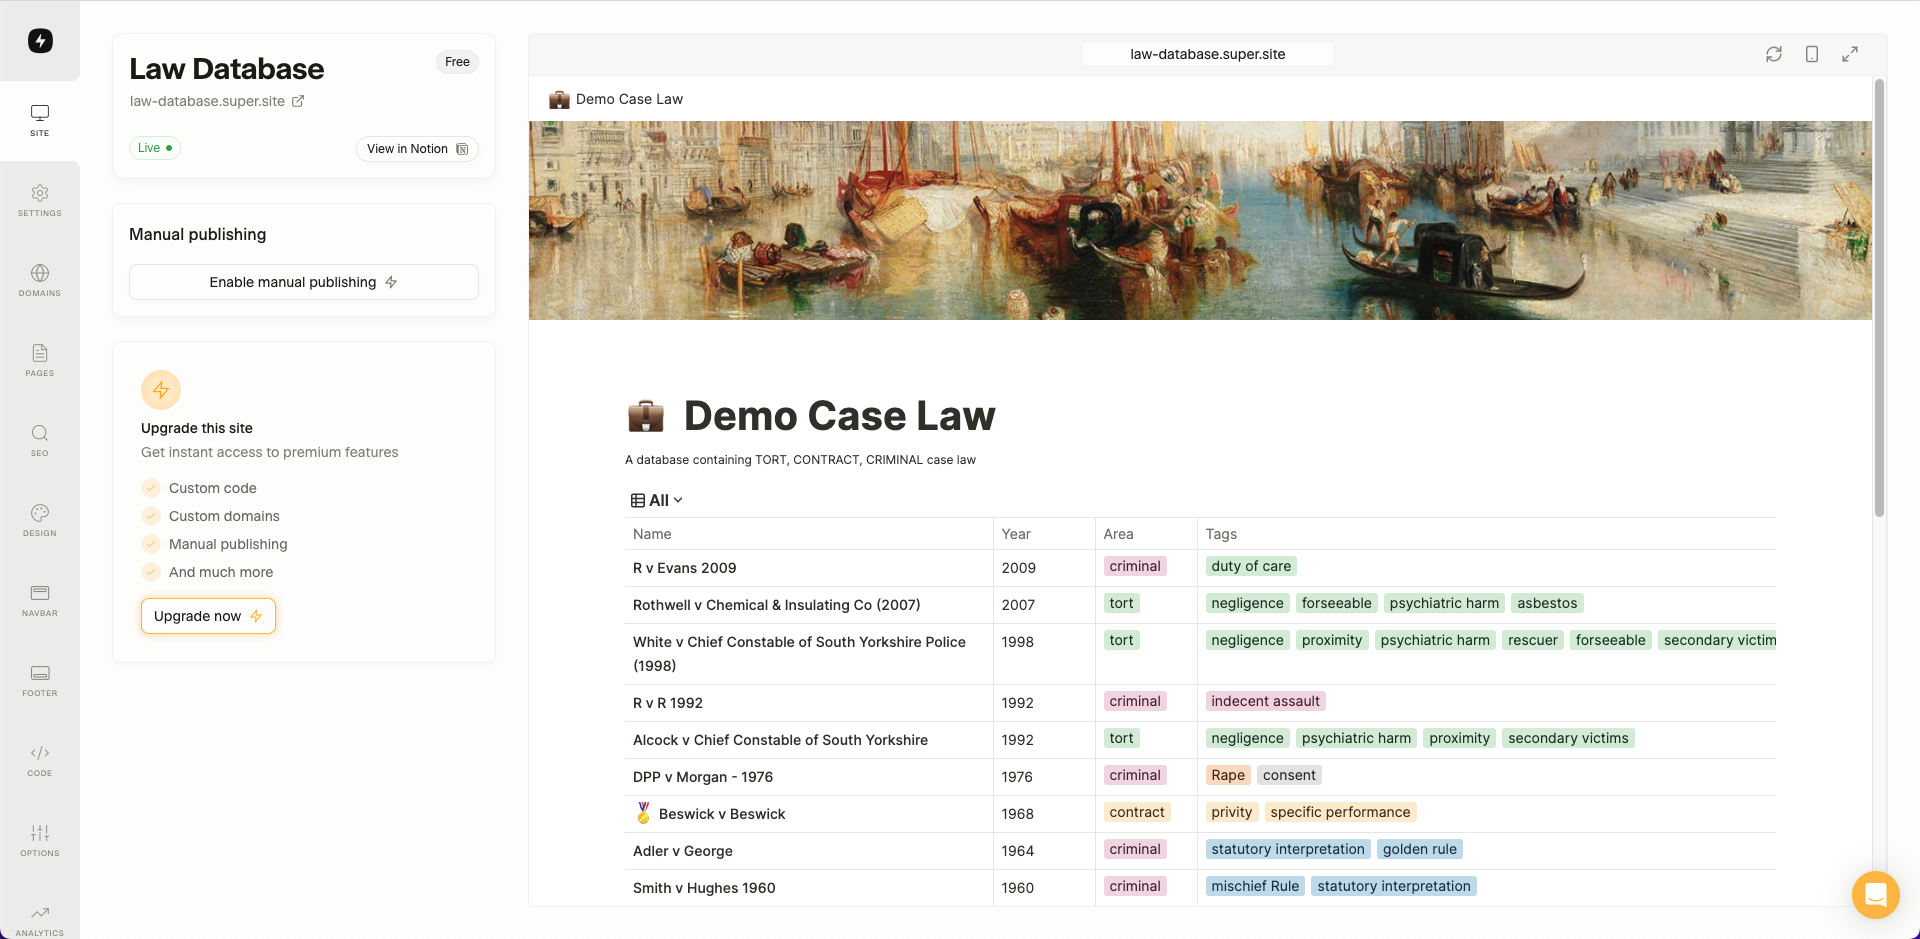Open the Beswick v Beswick row

(x=722, y=814)
